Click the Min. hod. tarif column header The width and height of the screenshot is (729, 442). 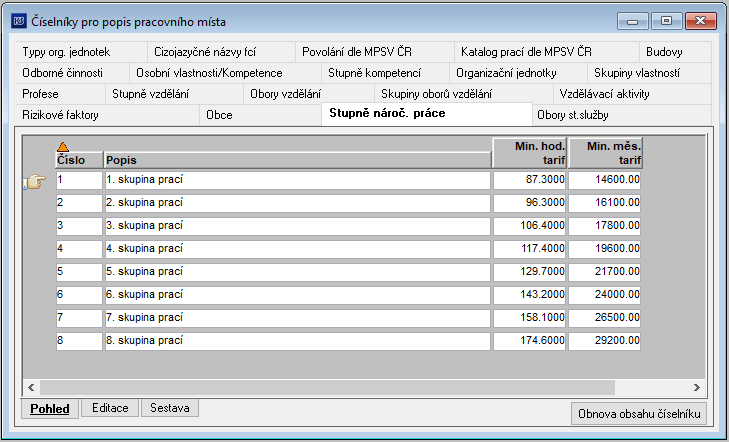[530, 153]
